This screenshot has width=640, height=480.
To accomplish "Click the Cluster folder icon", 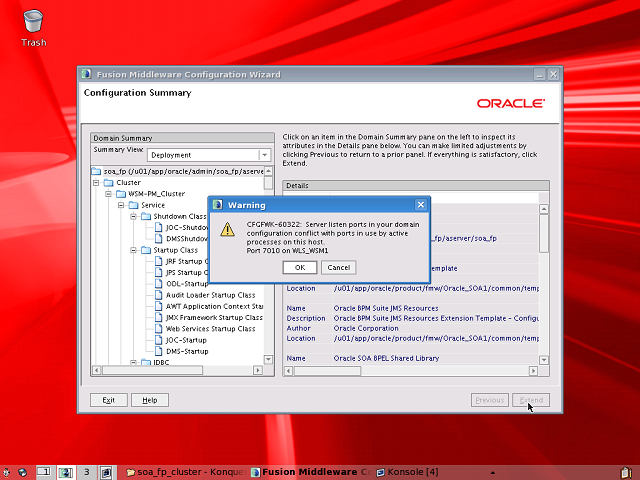I will (x=108, y=182).
